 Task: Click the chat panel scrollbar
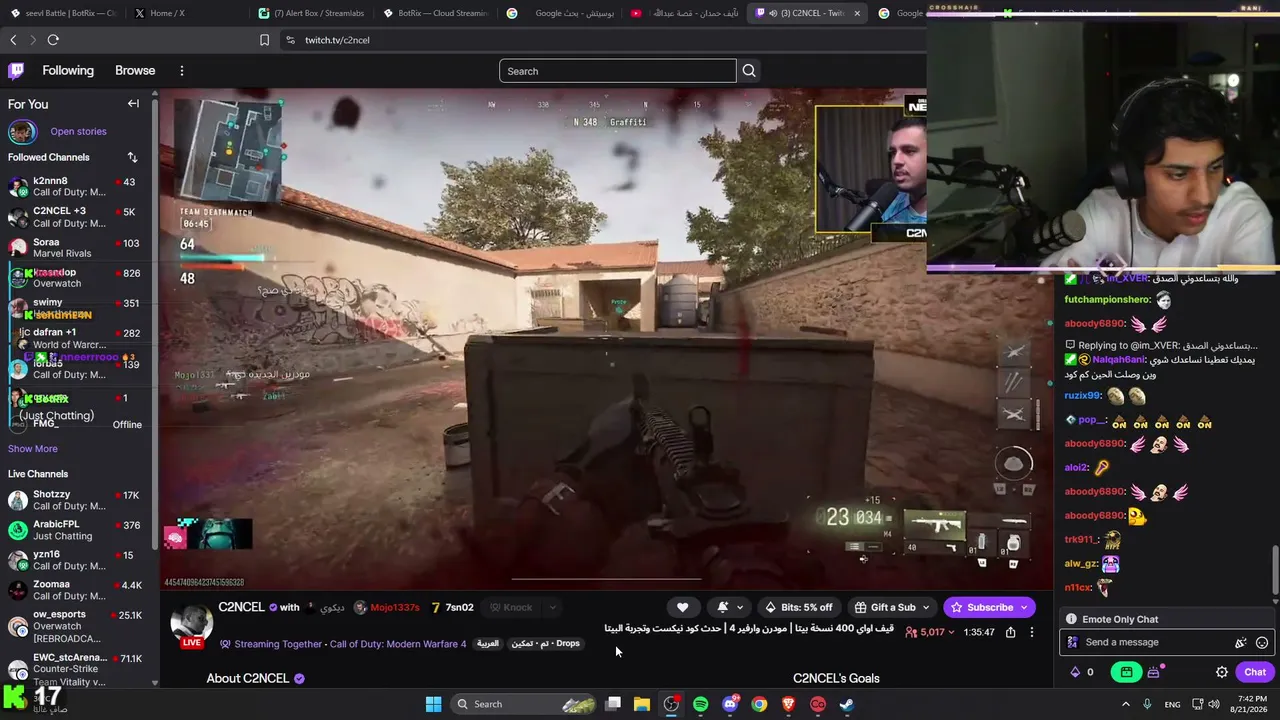pyautogui.click(x=1274, y=571)
